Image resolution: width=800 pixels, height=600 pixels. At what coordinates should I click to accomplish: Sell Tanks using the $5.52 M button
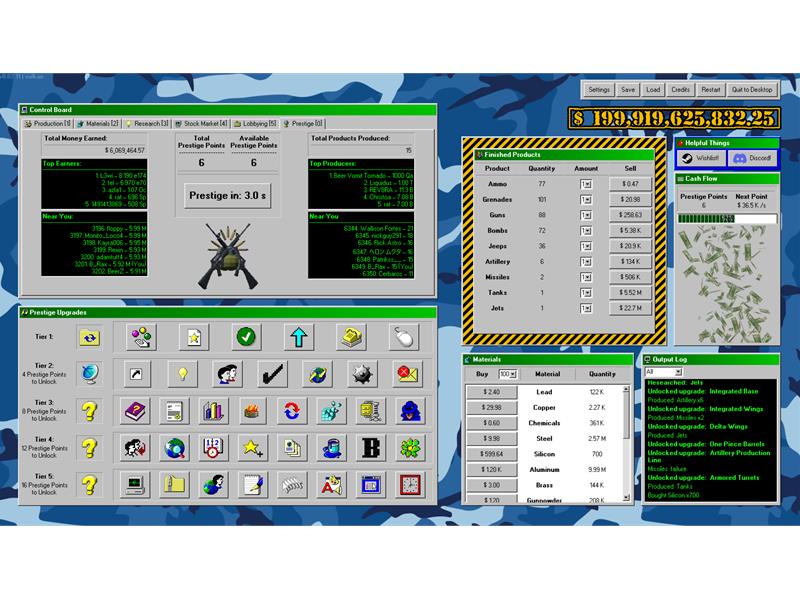(630, 292)
